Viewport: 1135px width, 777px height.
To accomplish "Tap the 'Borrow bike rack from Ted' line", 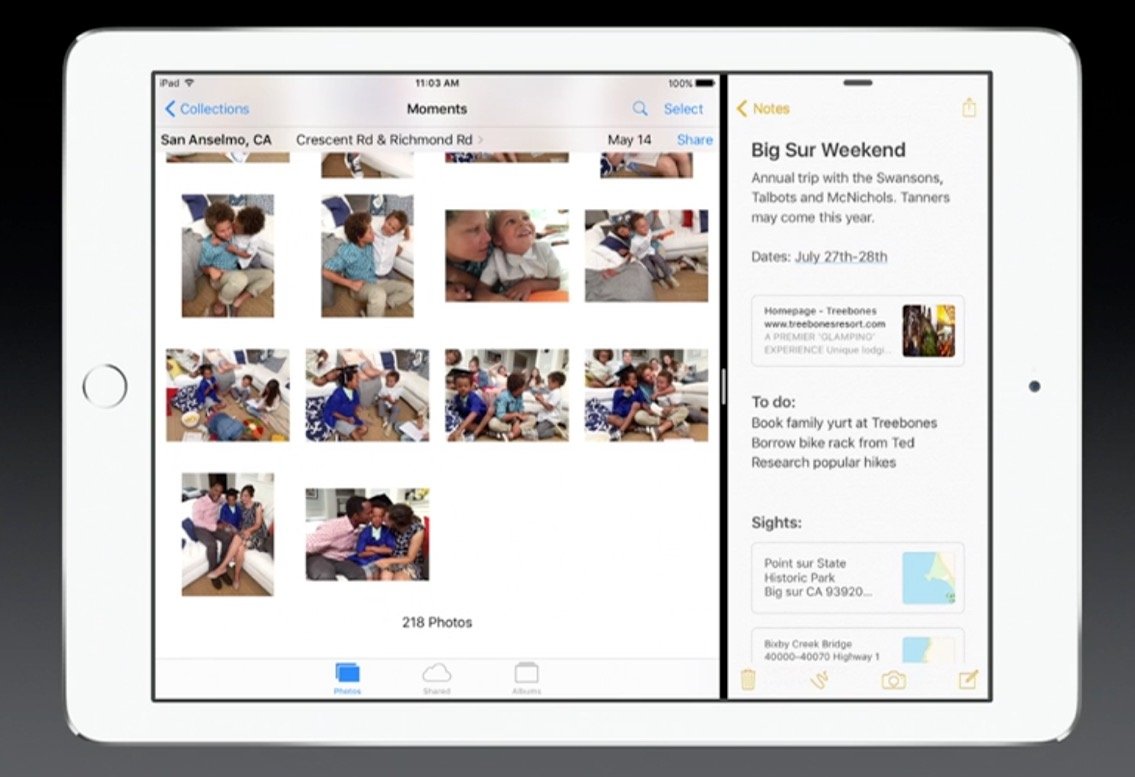I will 832,442.
